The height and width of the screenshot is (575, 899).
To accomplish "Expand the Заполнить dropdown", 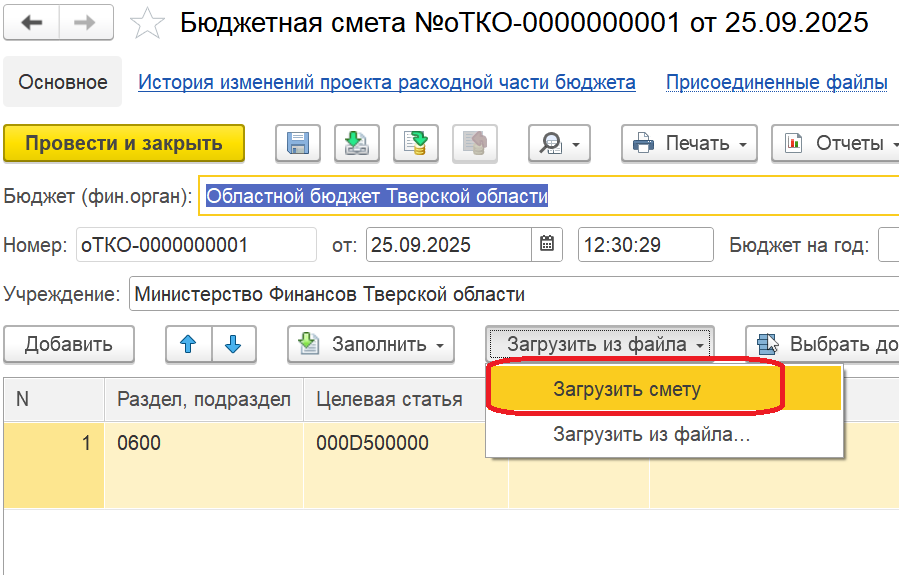I will tap(371, 344).
